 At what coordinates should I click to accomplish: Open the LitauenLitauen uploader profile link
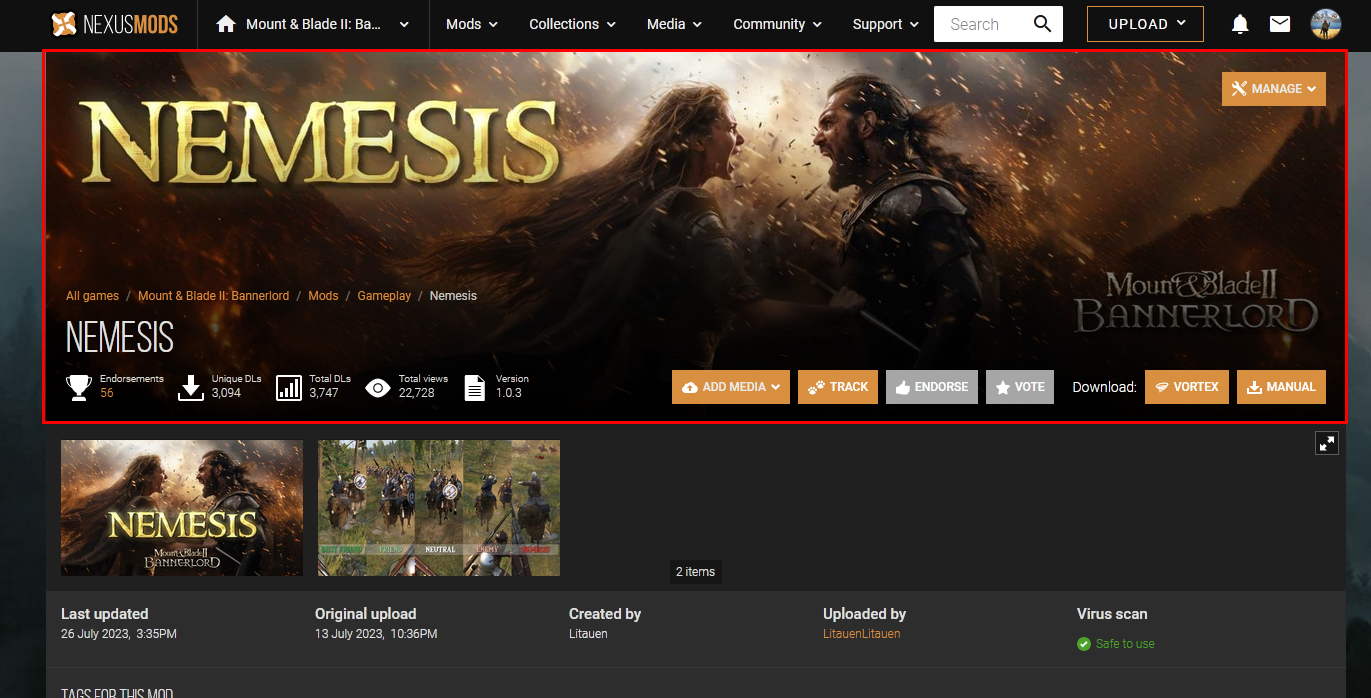[x=861, y=634]
